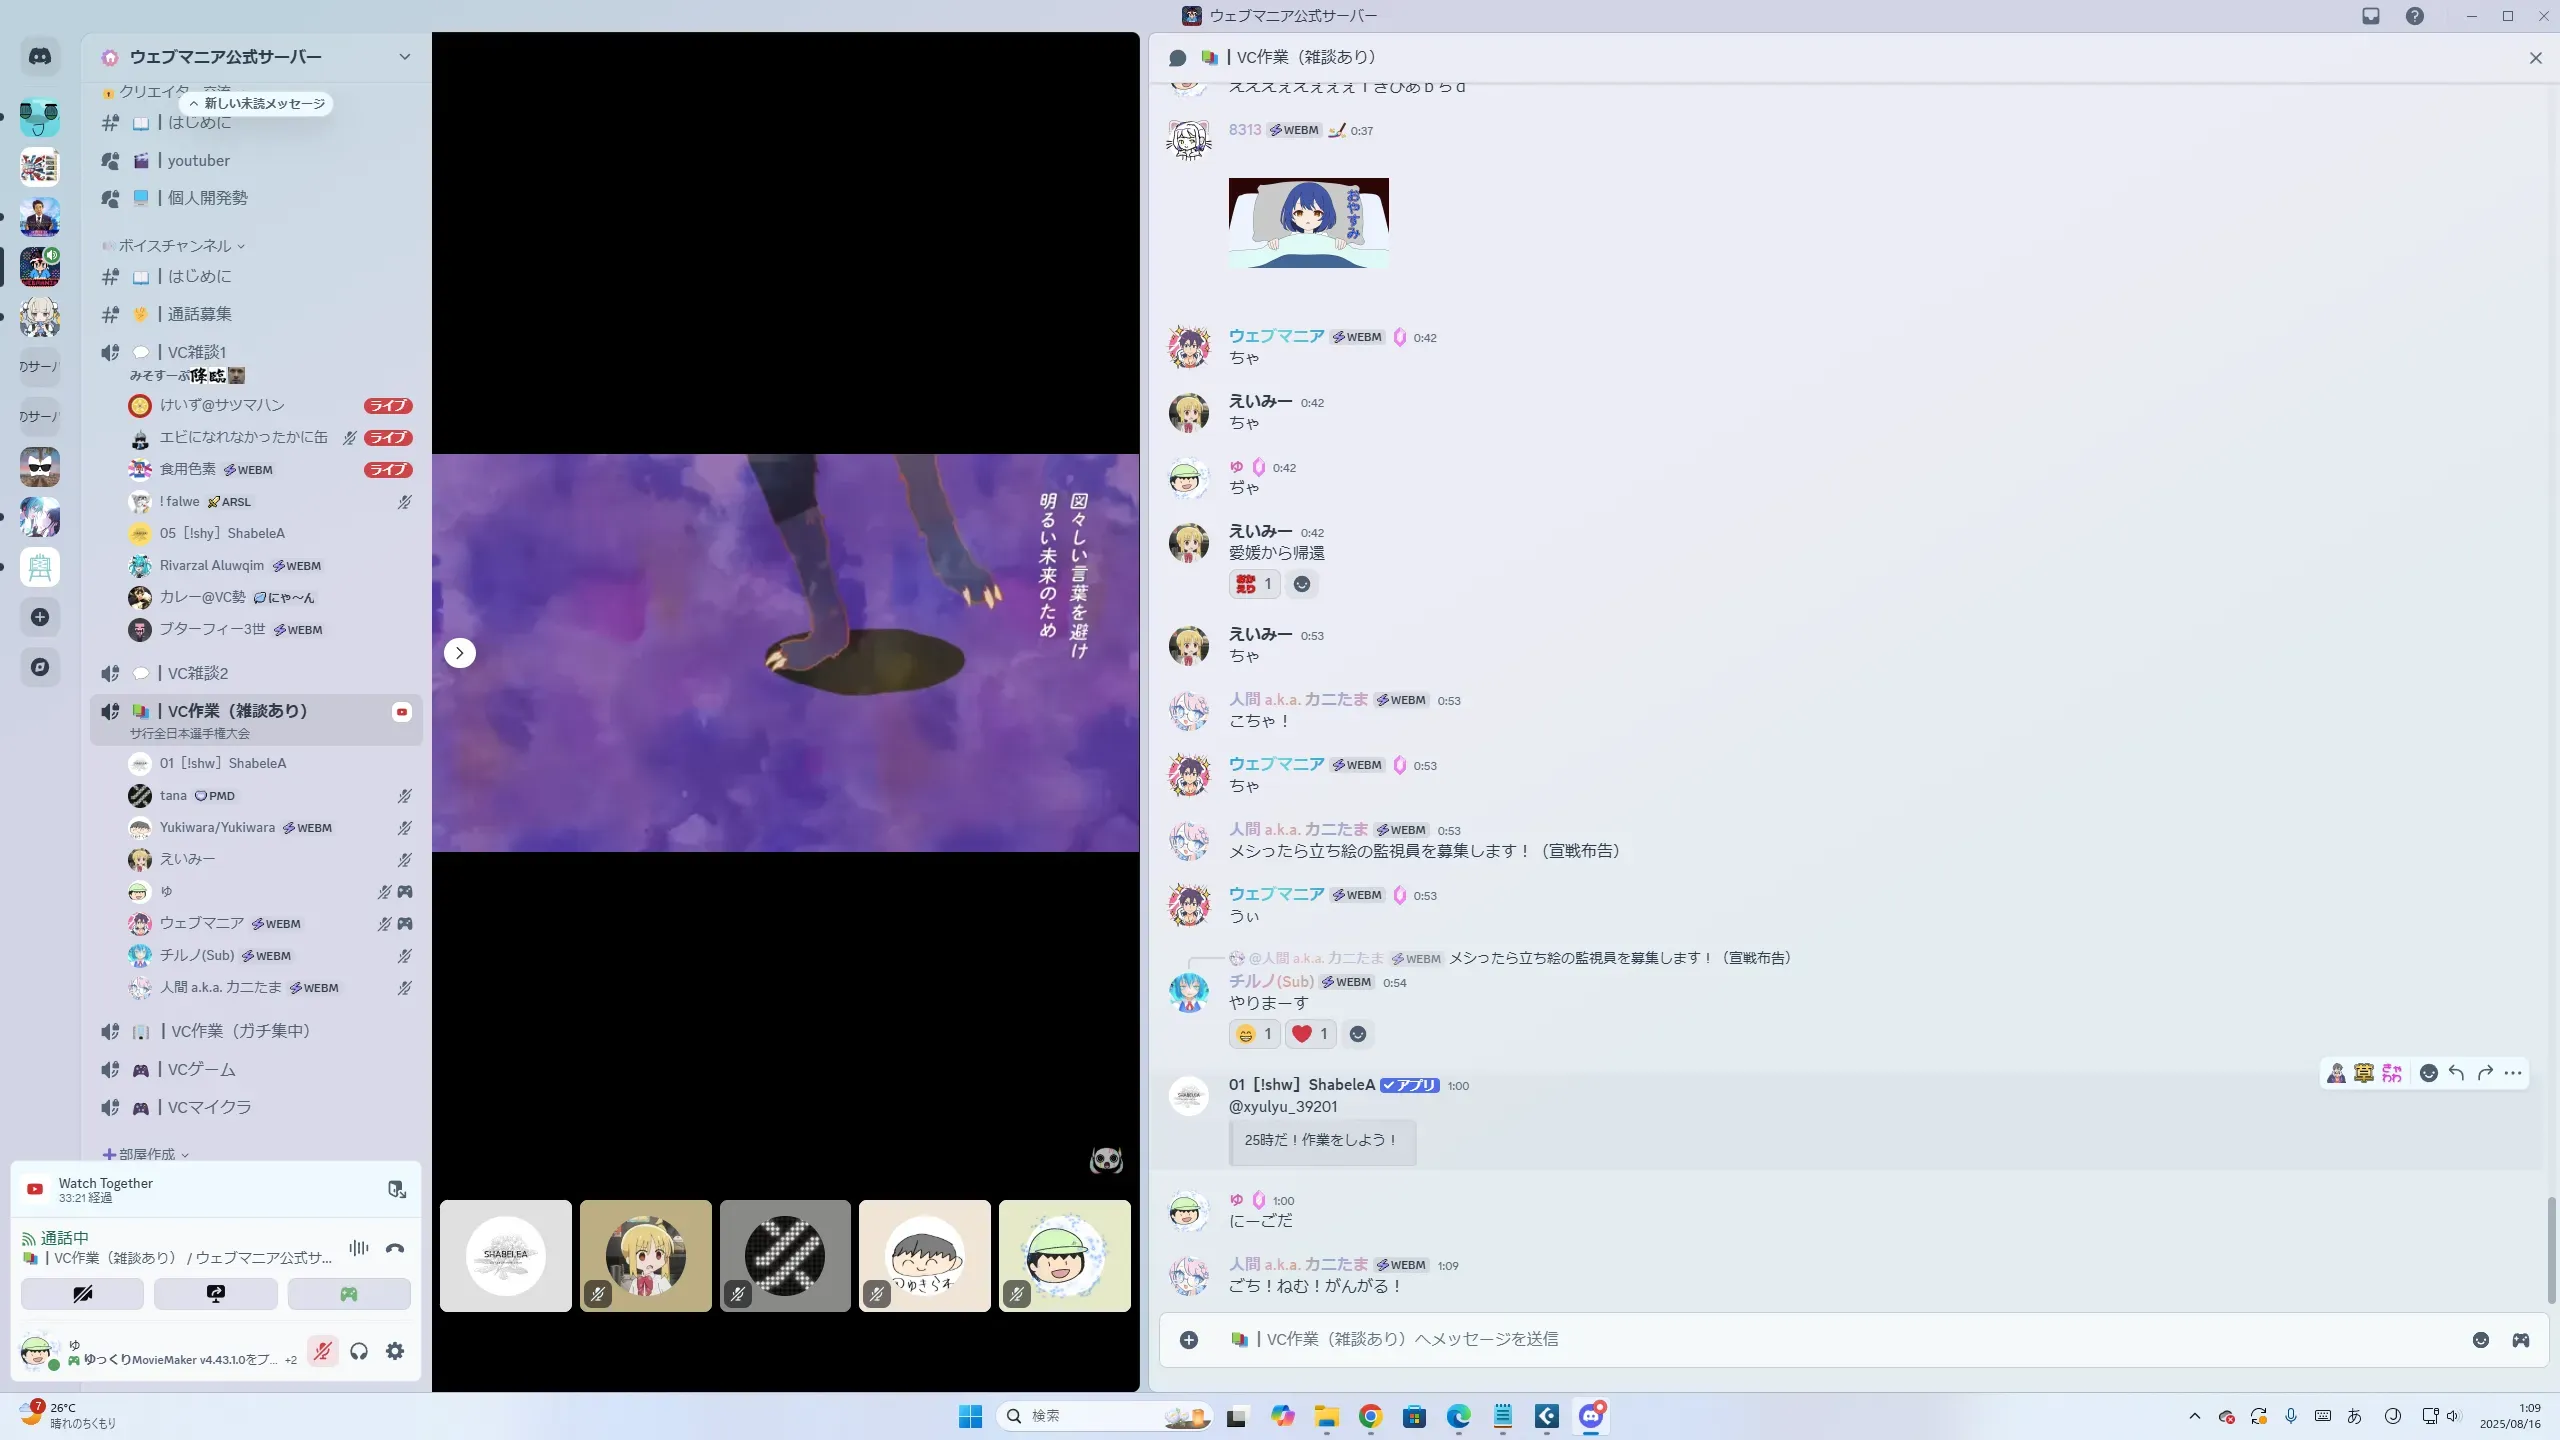Open the ウェブマニア公式サーバー server dropdown menu

(404, 57)
